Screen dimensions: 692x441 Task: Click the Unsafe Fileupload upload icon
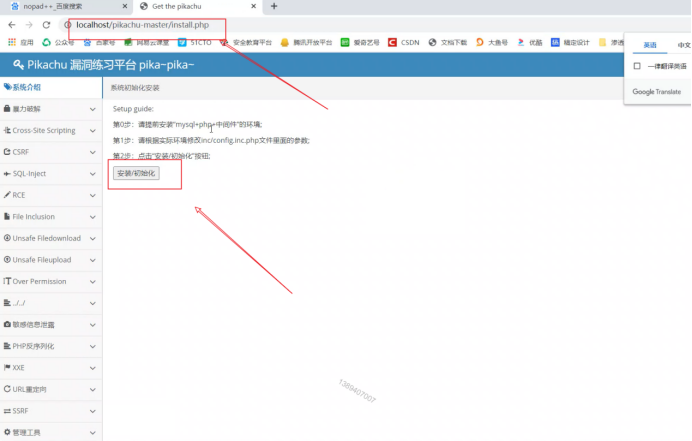7,260
